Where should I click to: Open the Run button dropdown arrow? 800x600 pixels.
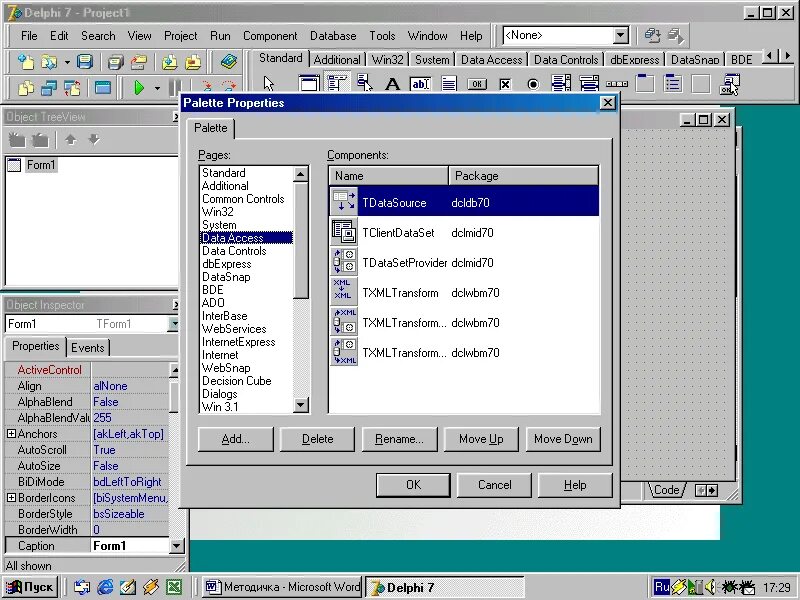(x=157, y=88)
